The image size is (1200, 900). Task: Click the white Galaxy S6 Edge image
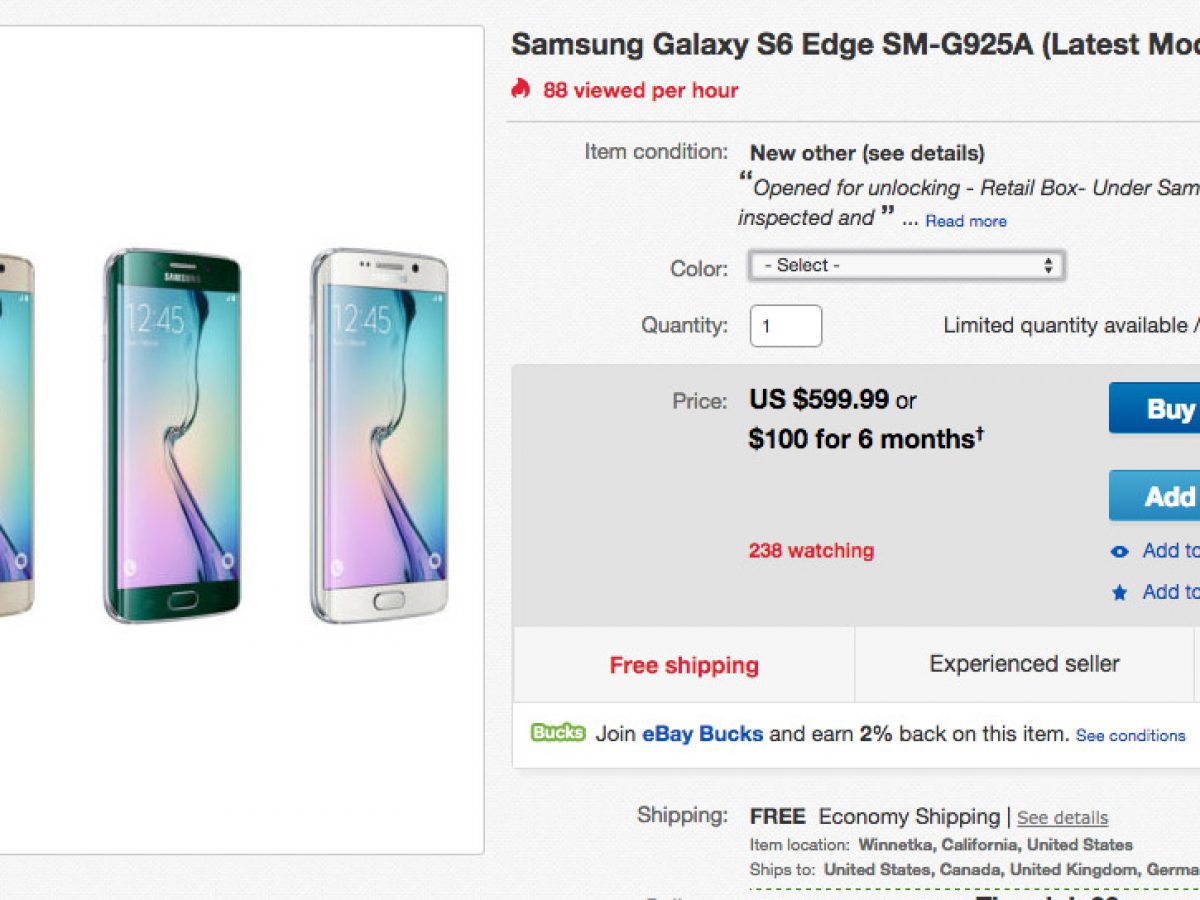(x=379, y=436)
